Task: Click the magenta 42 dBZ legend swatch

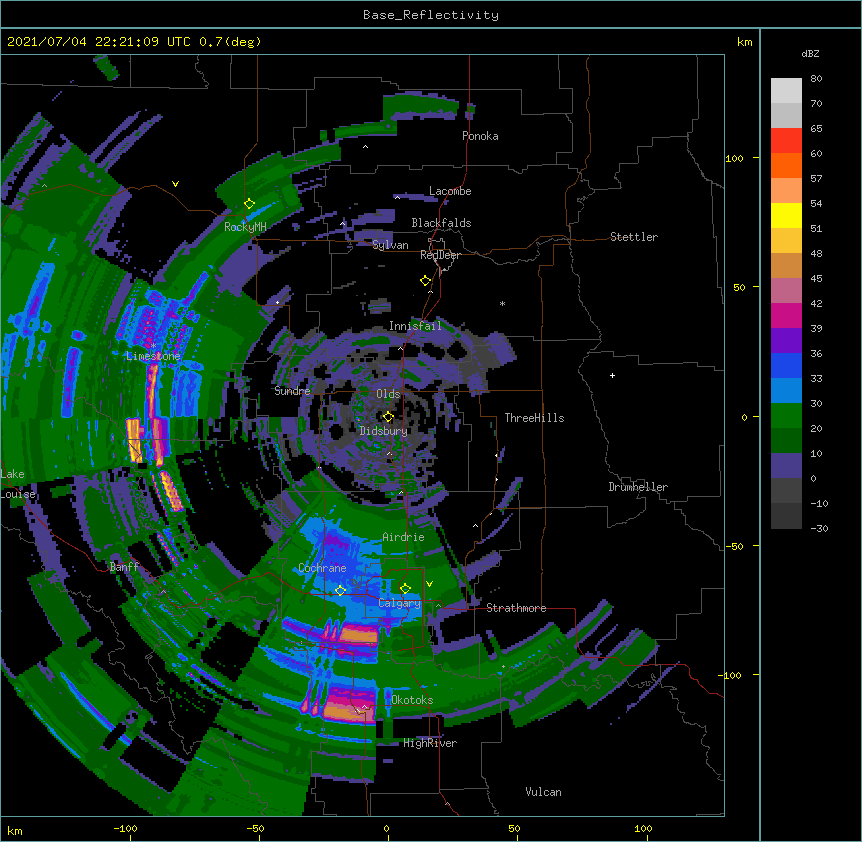Action: [x=786, y=315]
